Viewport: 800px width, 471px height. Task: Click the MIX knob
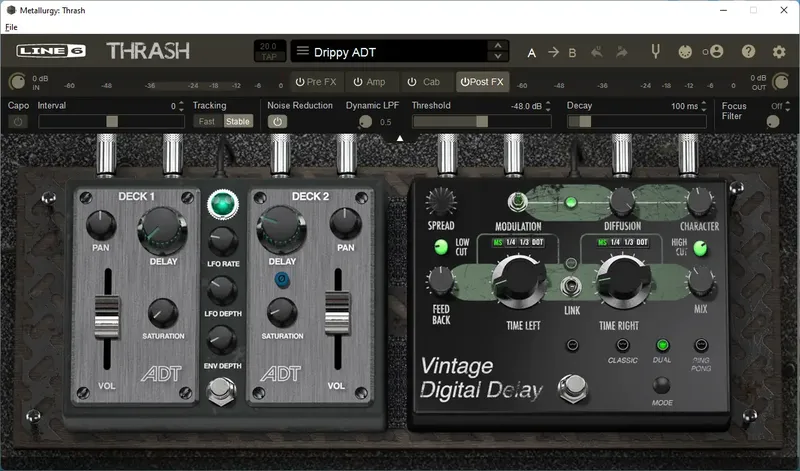tap(701, 282)
